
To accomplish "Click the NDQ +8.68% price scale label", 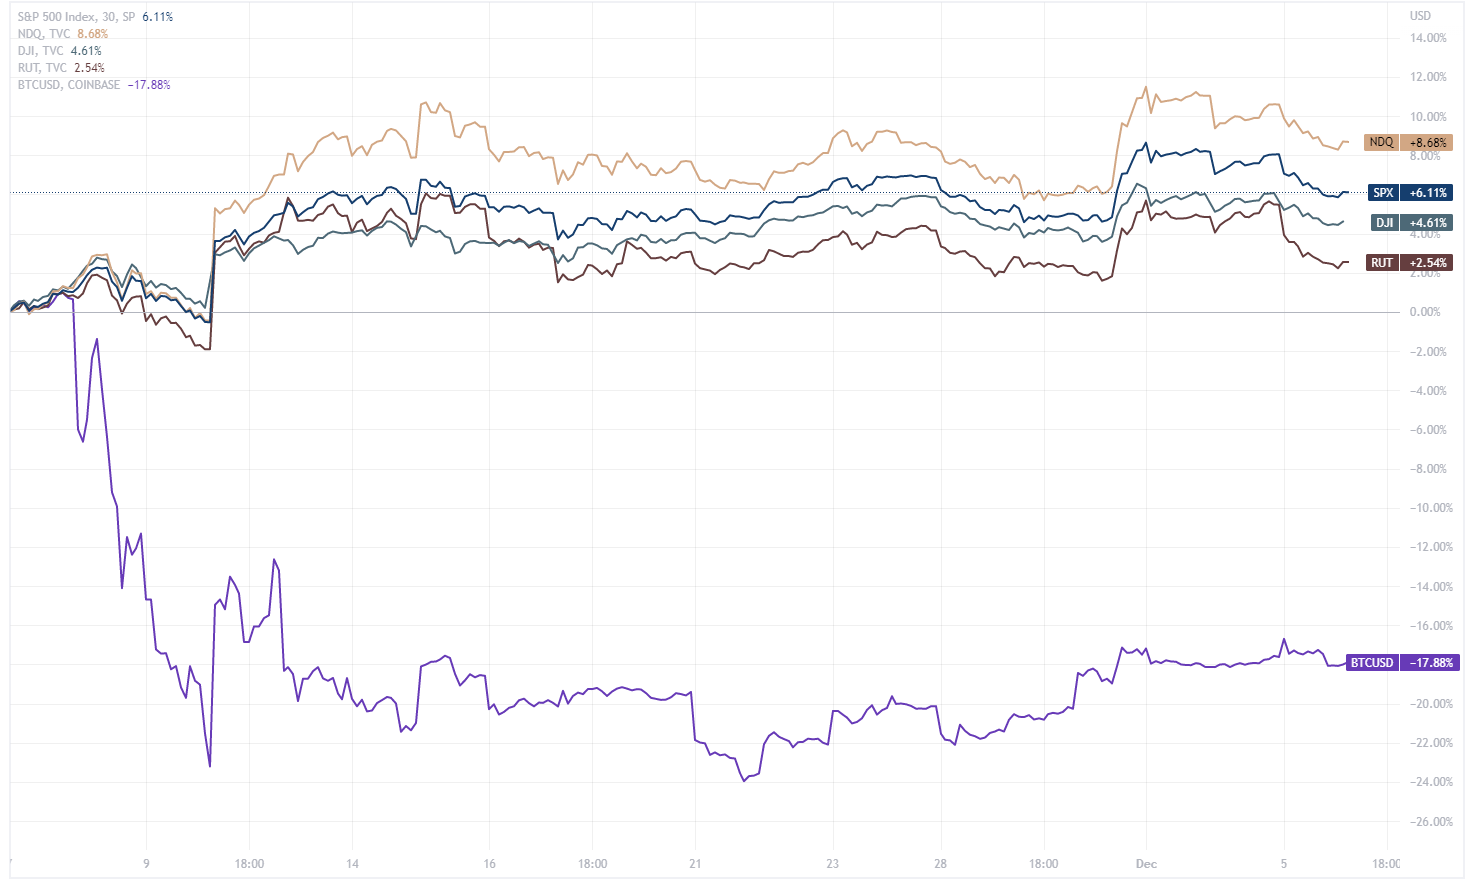I will point(1408,143).
